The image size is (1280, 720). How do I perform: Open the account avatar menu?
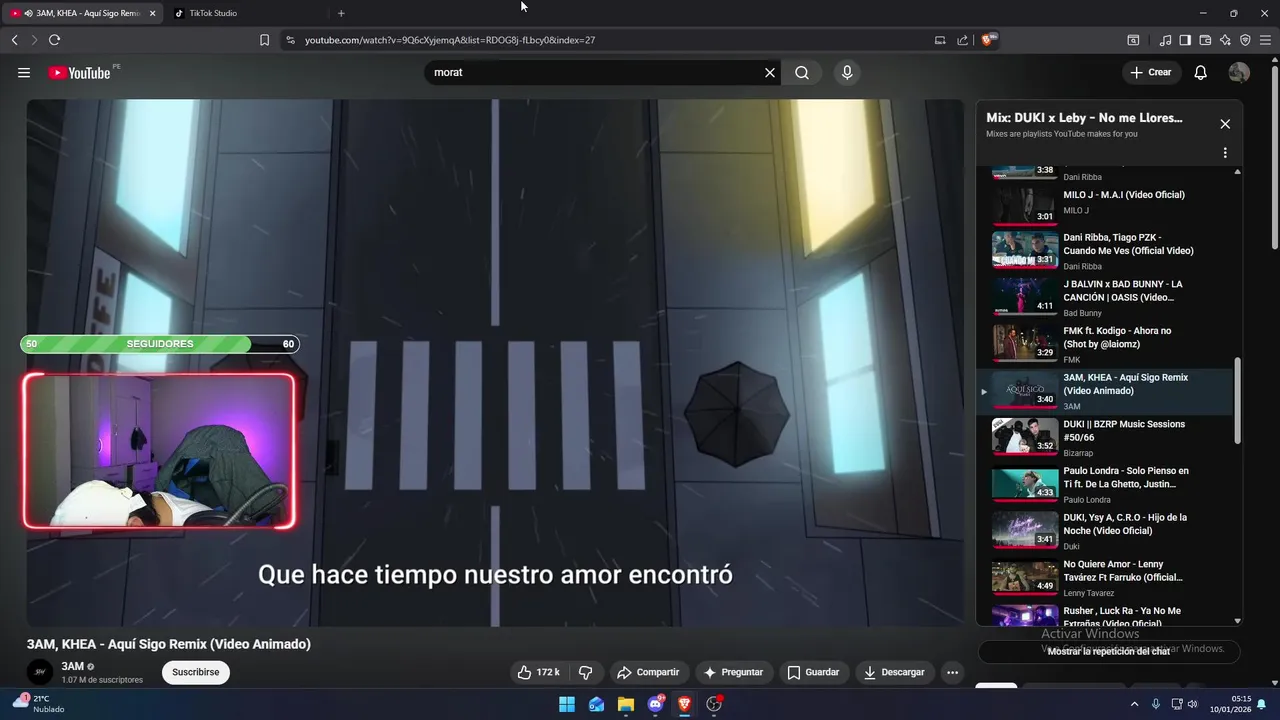click(x=1239, y=72)
